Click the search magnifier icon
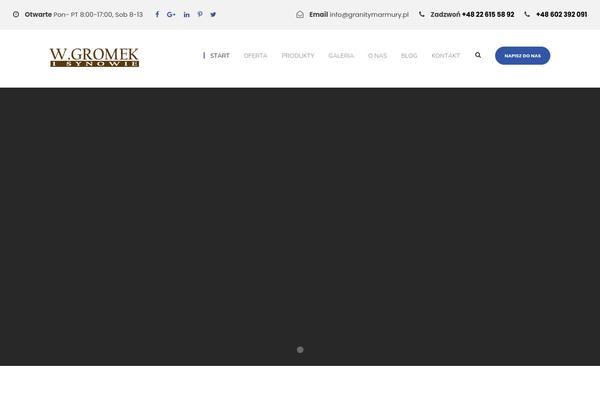The height and width of the screenshot is (400, 600). tap(478, 55)
